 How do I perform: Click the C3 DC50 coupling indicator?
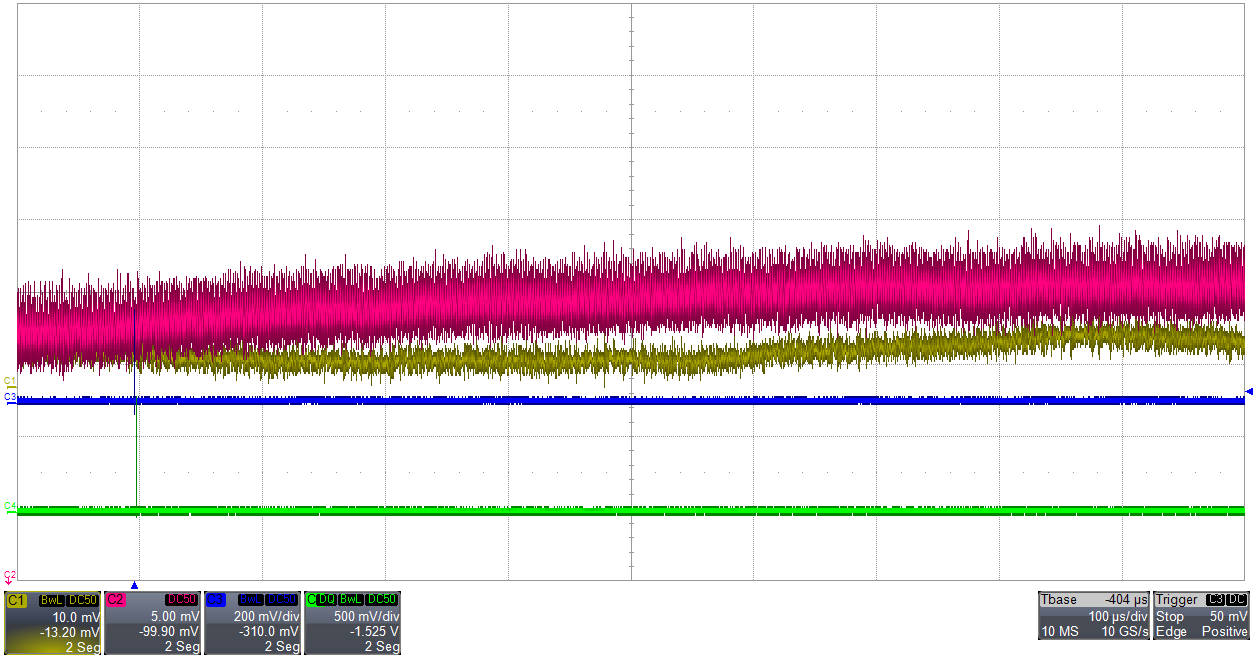pyautogui.click(x=282, y=600)
